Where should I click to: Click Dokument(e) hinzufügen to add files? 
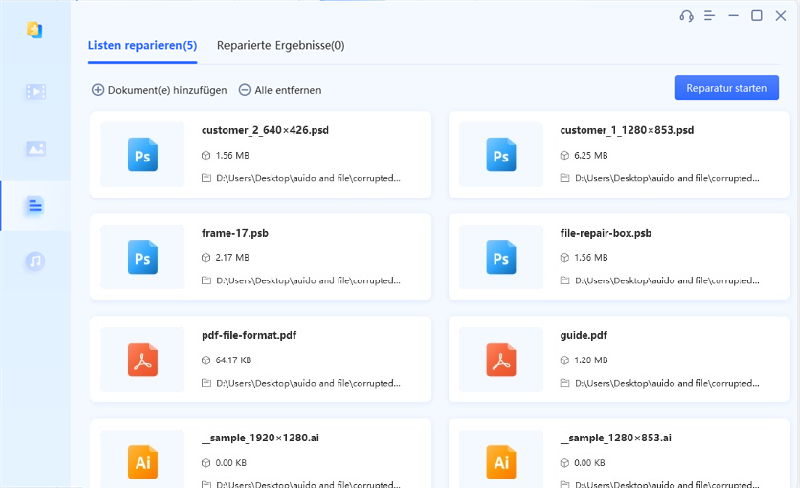tap(160, 90)
